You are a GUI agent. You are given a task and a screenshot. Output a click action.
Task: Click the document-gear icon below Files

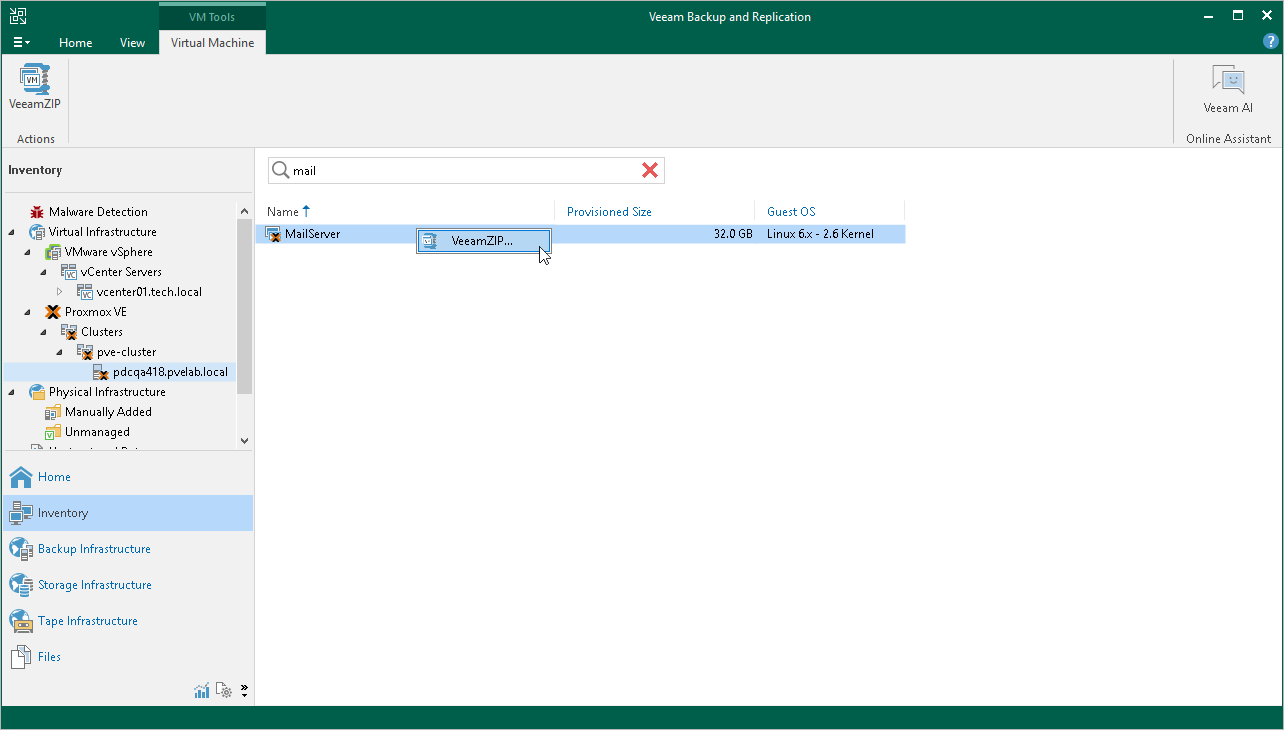pyautogui.click(x=224, y=690)
